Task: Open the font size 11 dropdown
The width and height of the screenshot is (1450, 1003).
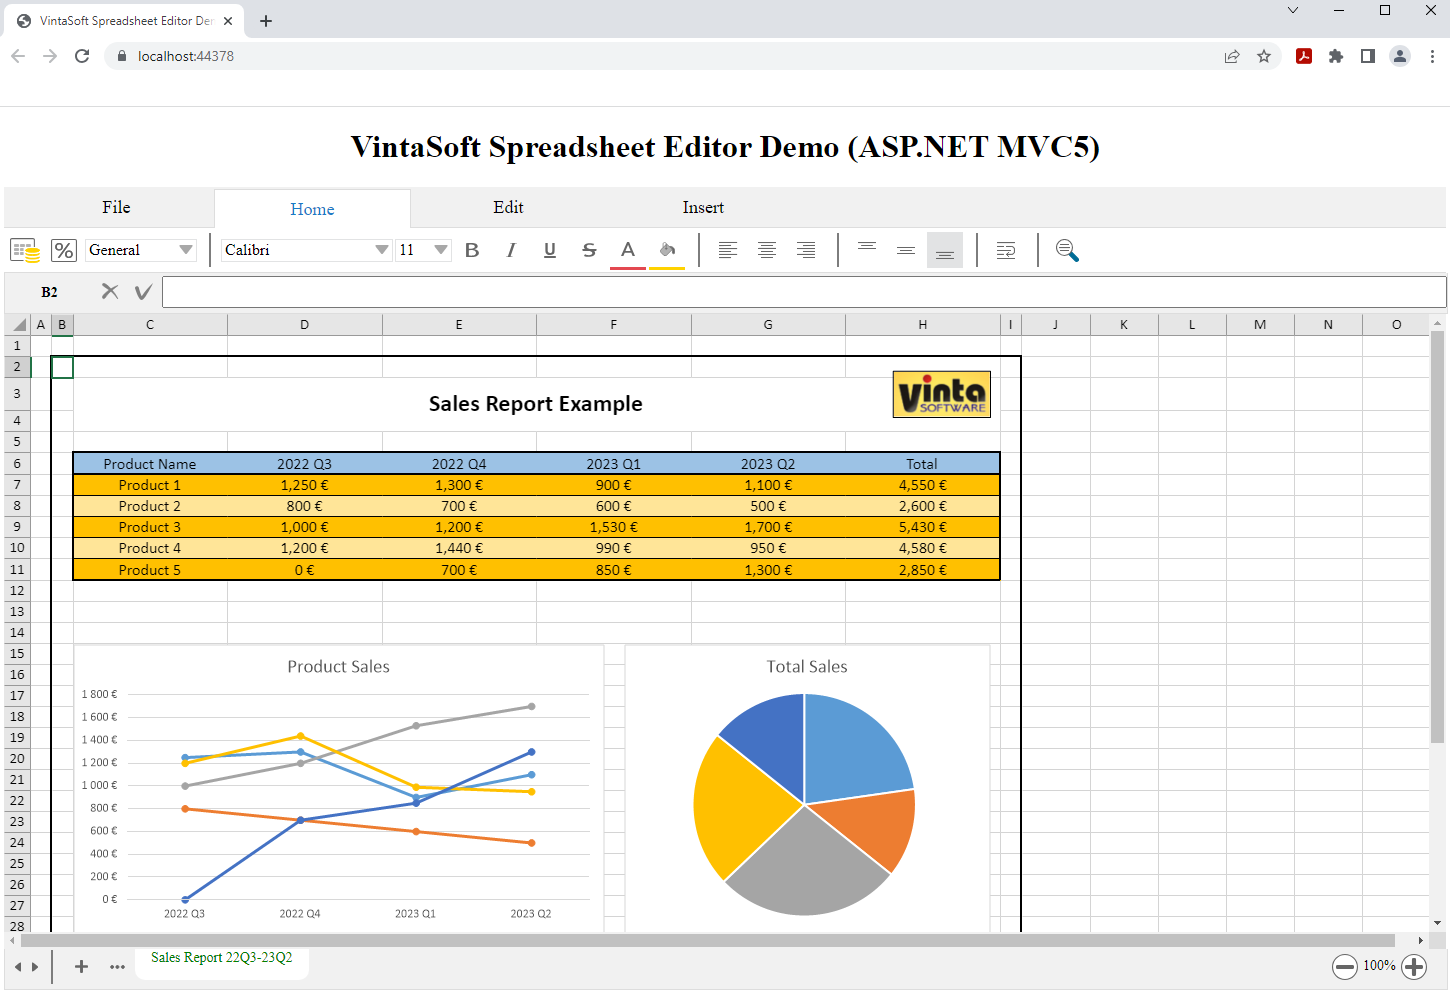Action: point(440,250)
